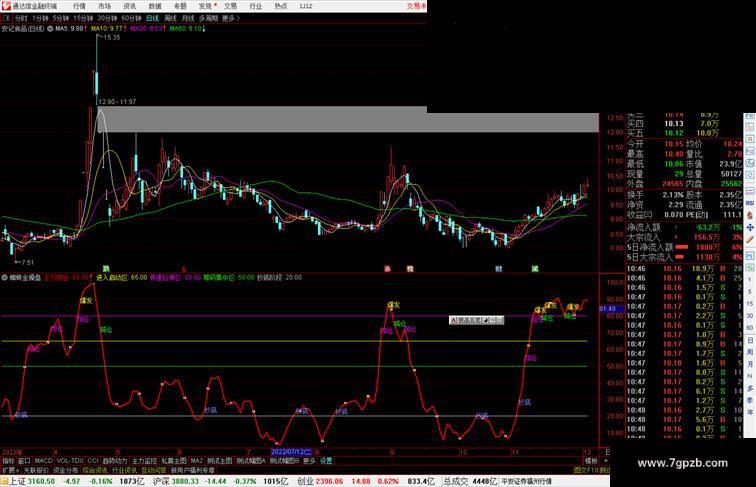Open the 多周期 view
Screen dimensions: 756x487
click(x=208, y=18)
